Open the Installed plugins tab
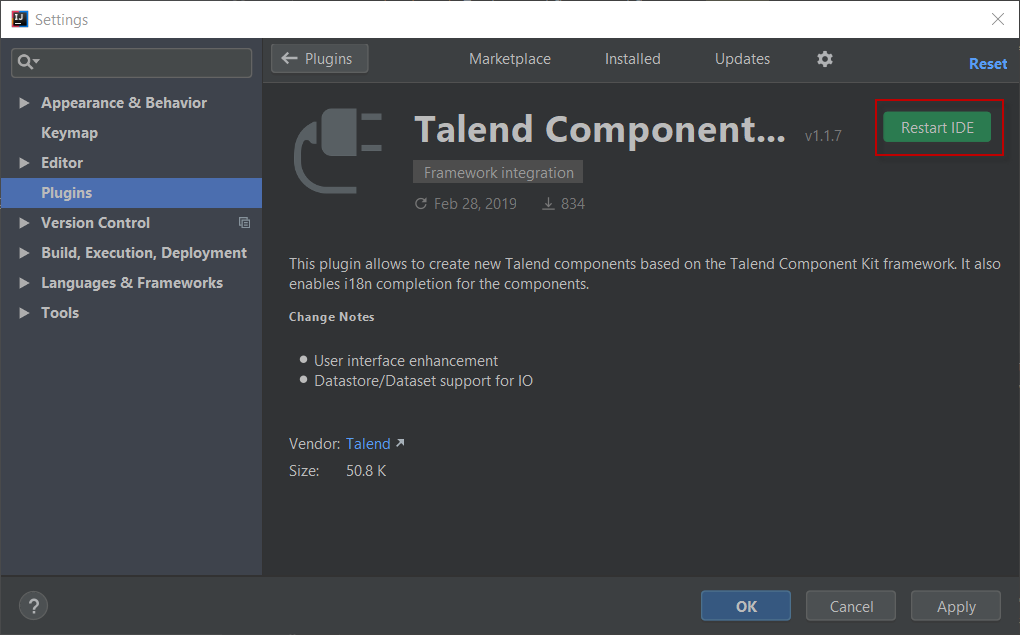This screenshot has width=1020, height=635. click(632, 59)
